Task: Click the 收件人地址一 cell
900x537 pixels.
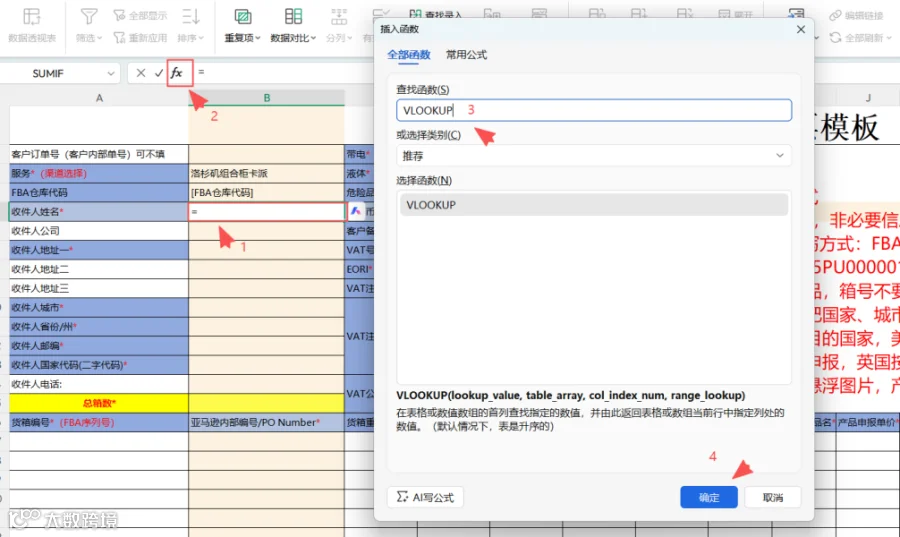Action: pos(99,250)
